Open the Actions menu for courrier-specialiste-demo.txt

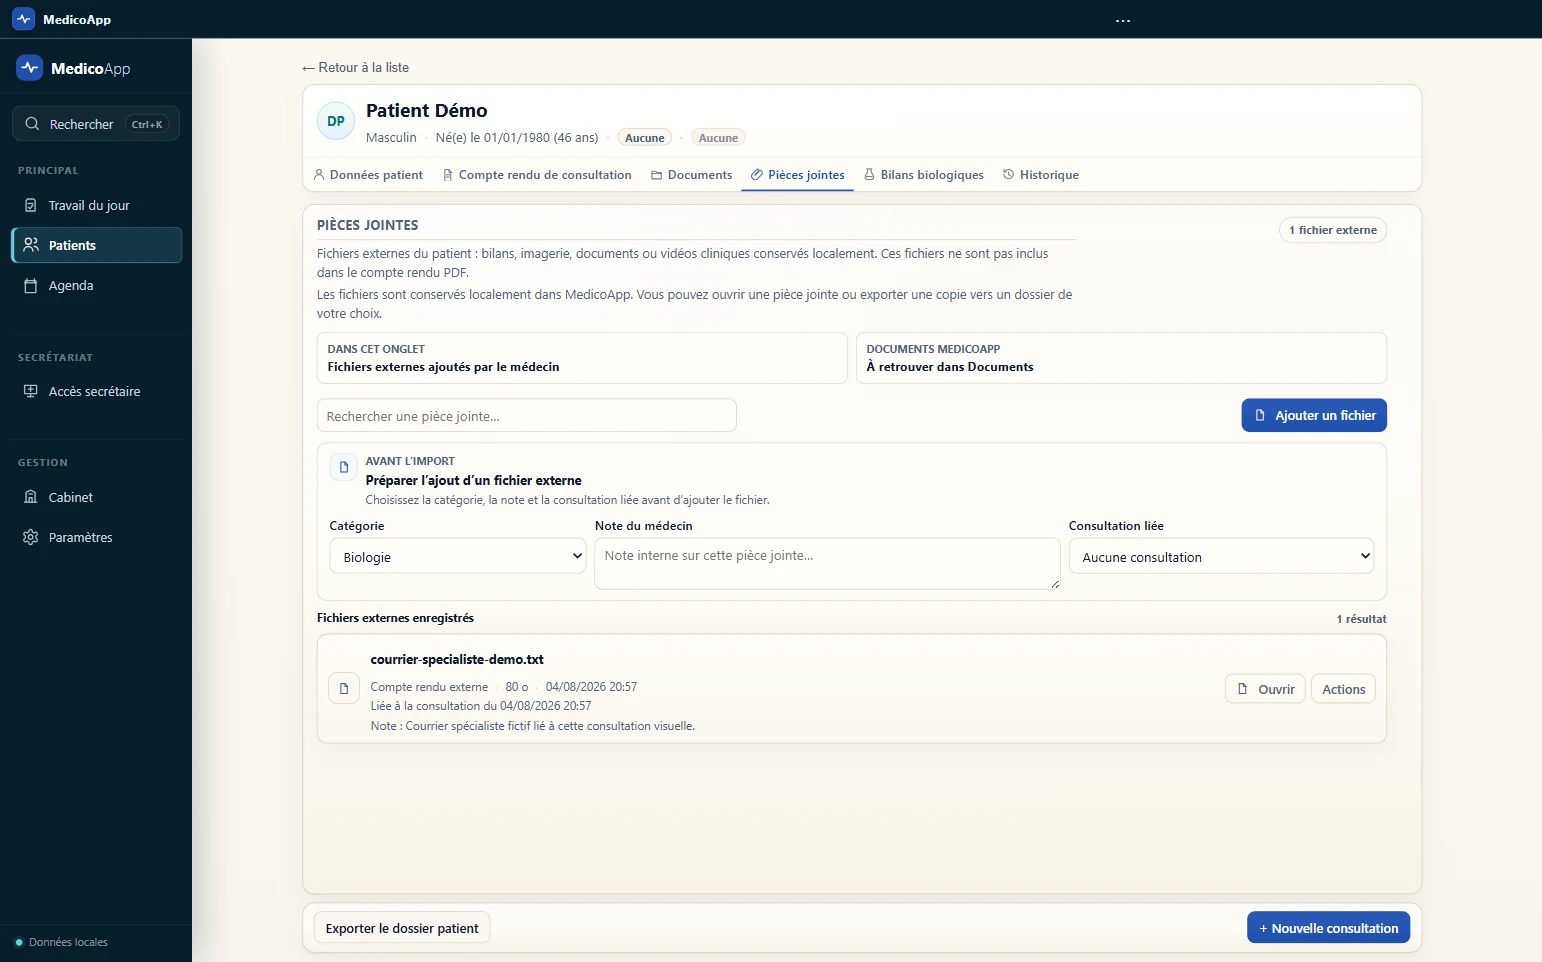[x=1343, y=689]
